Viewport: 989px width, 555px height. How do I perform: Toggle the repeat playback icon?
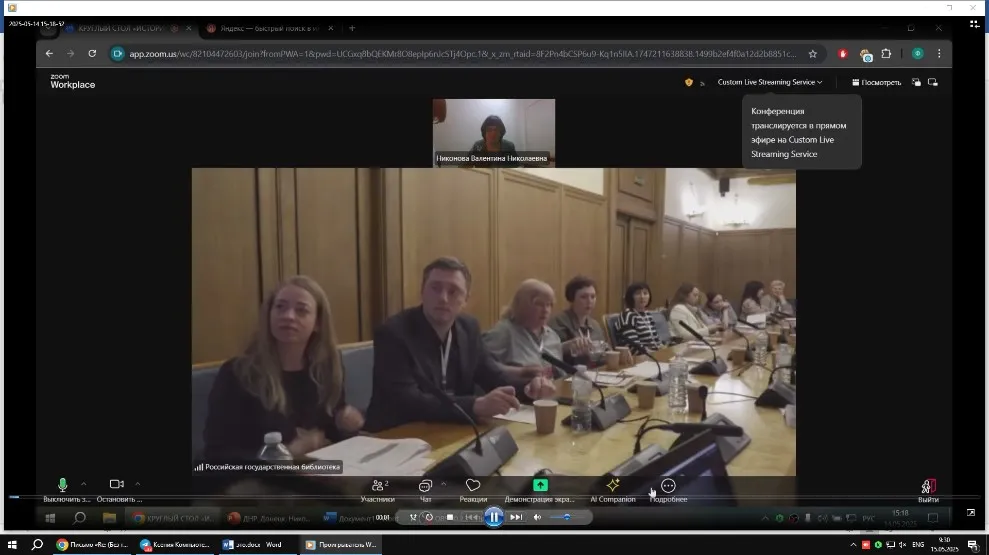click(429, 517)
